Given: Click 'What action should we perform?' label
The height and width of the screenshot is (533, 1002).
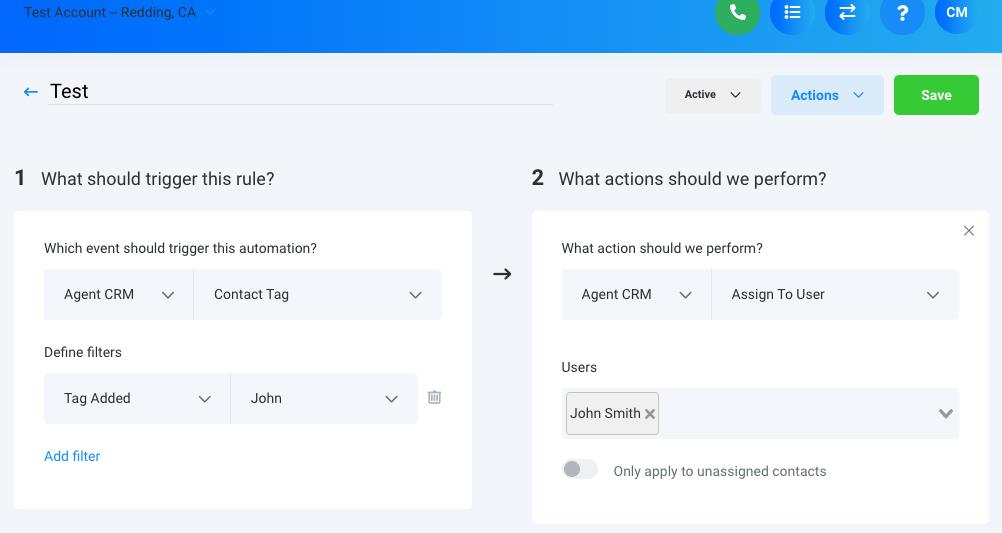Looking at the screenshot, I should [x=662, y=249].
